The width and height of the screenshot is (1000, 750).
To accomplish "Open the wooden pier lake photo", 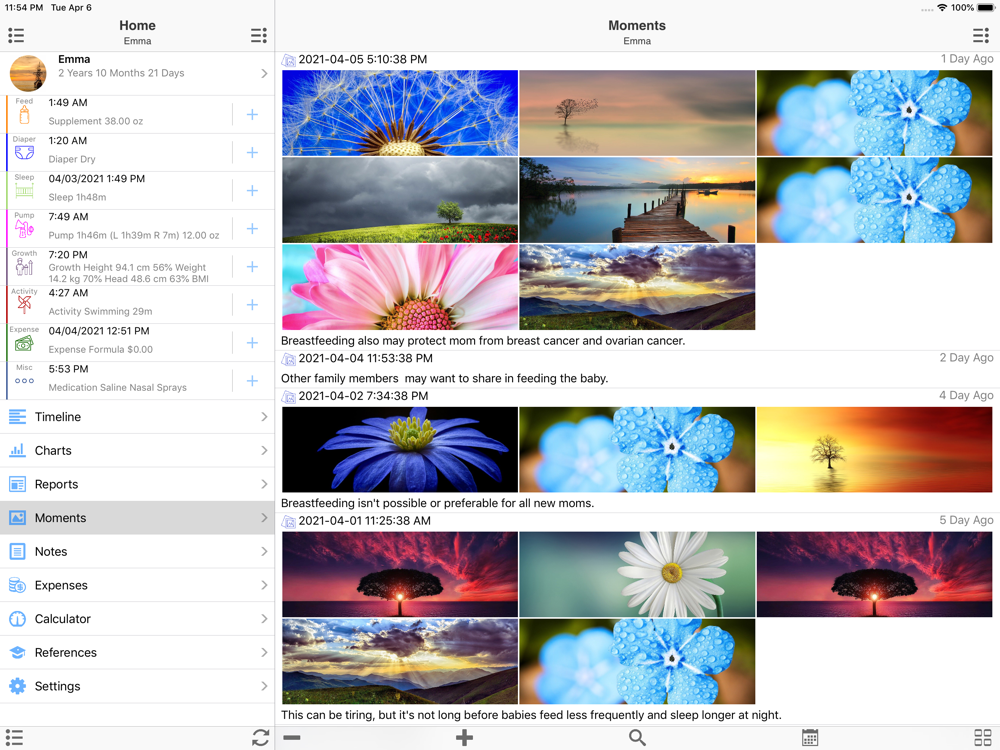I will (637, 200).
